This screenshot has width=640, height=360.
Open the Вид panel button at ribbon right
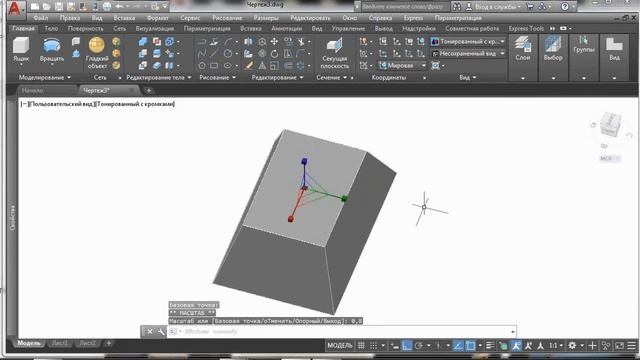pyautogui.click(x=614, y=49)
